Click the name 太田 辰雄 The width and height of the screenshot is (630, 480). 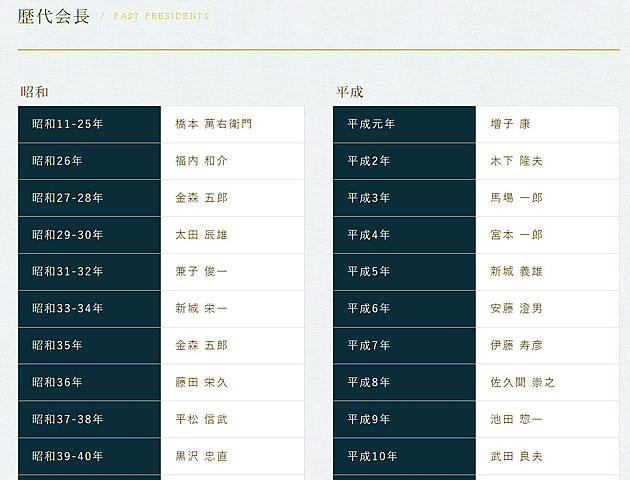(201, 235)
